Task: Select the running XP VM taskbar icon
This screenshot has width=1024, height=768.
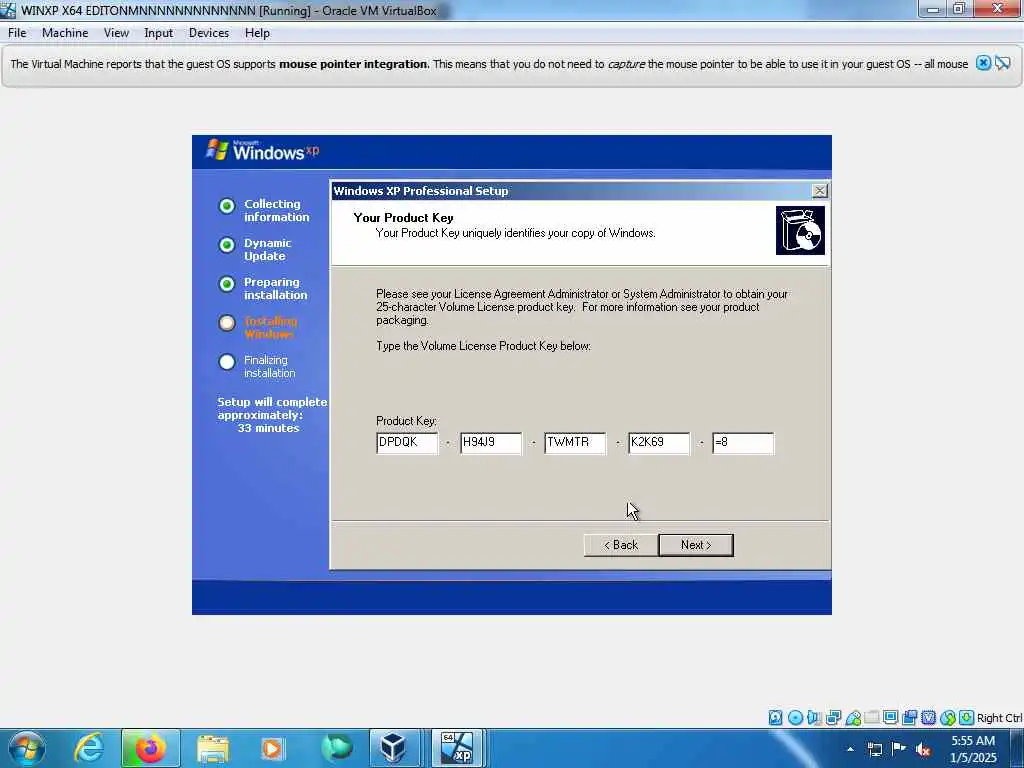Action: (456, 748)
